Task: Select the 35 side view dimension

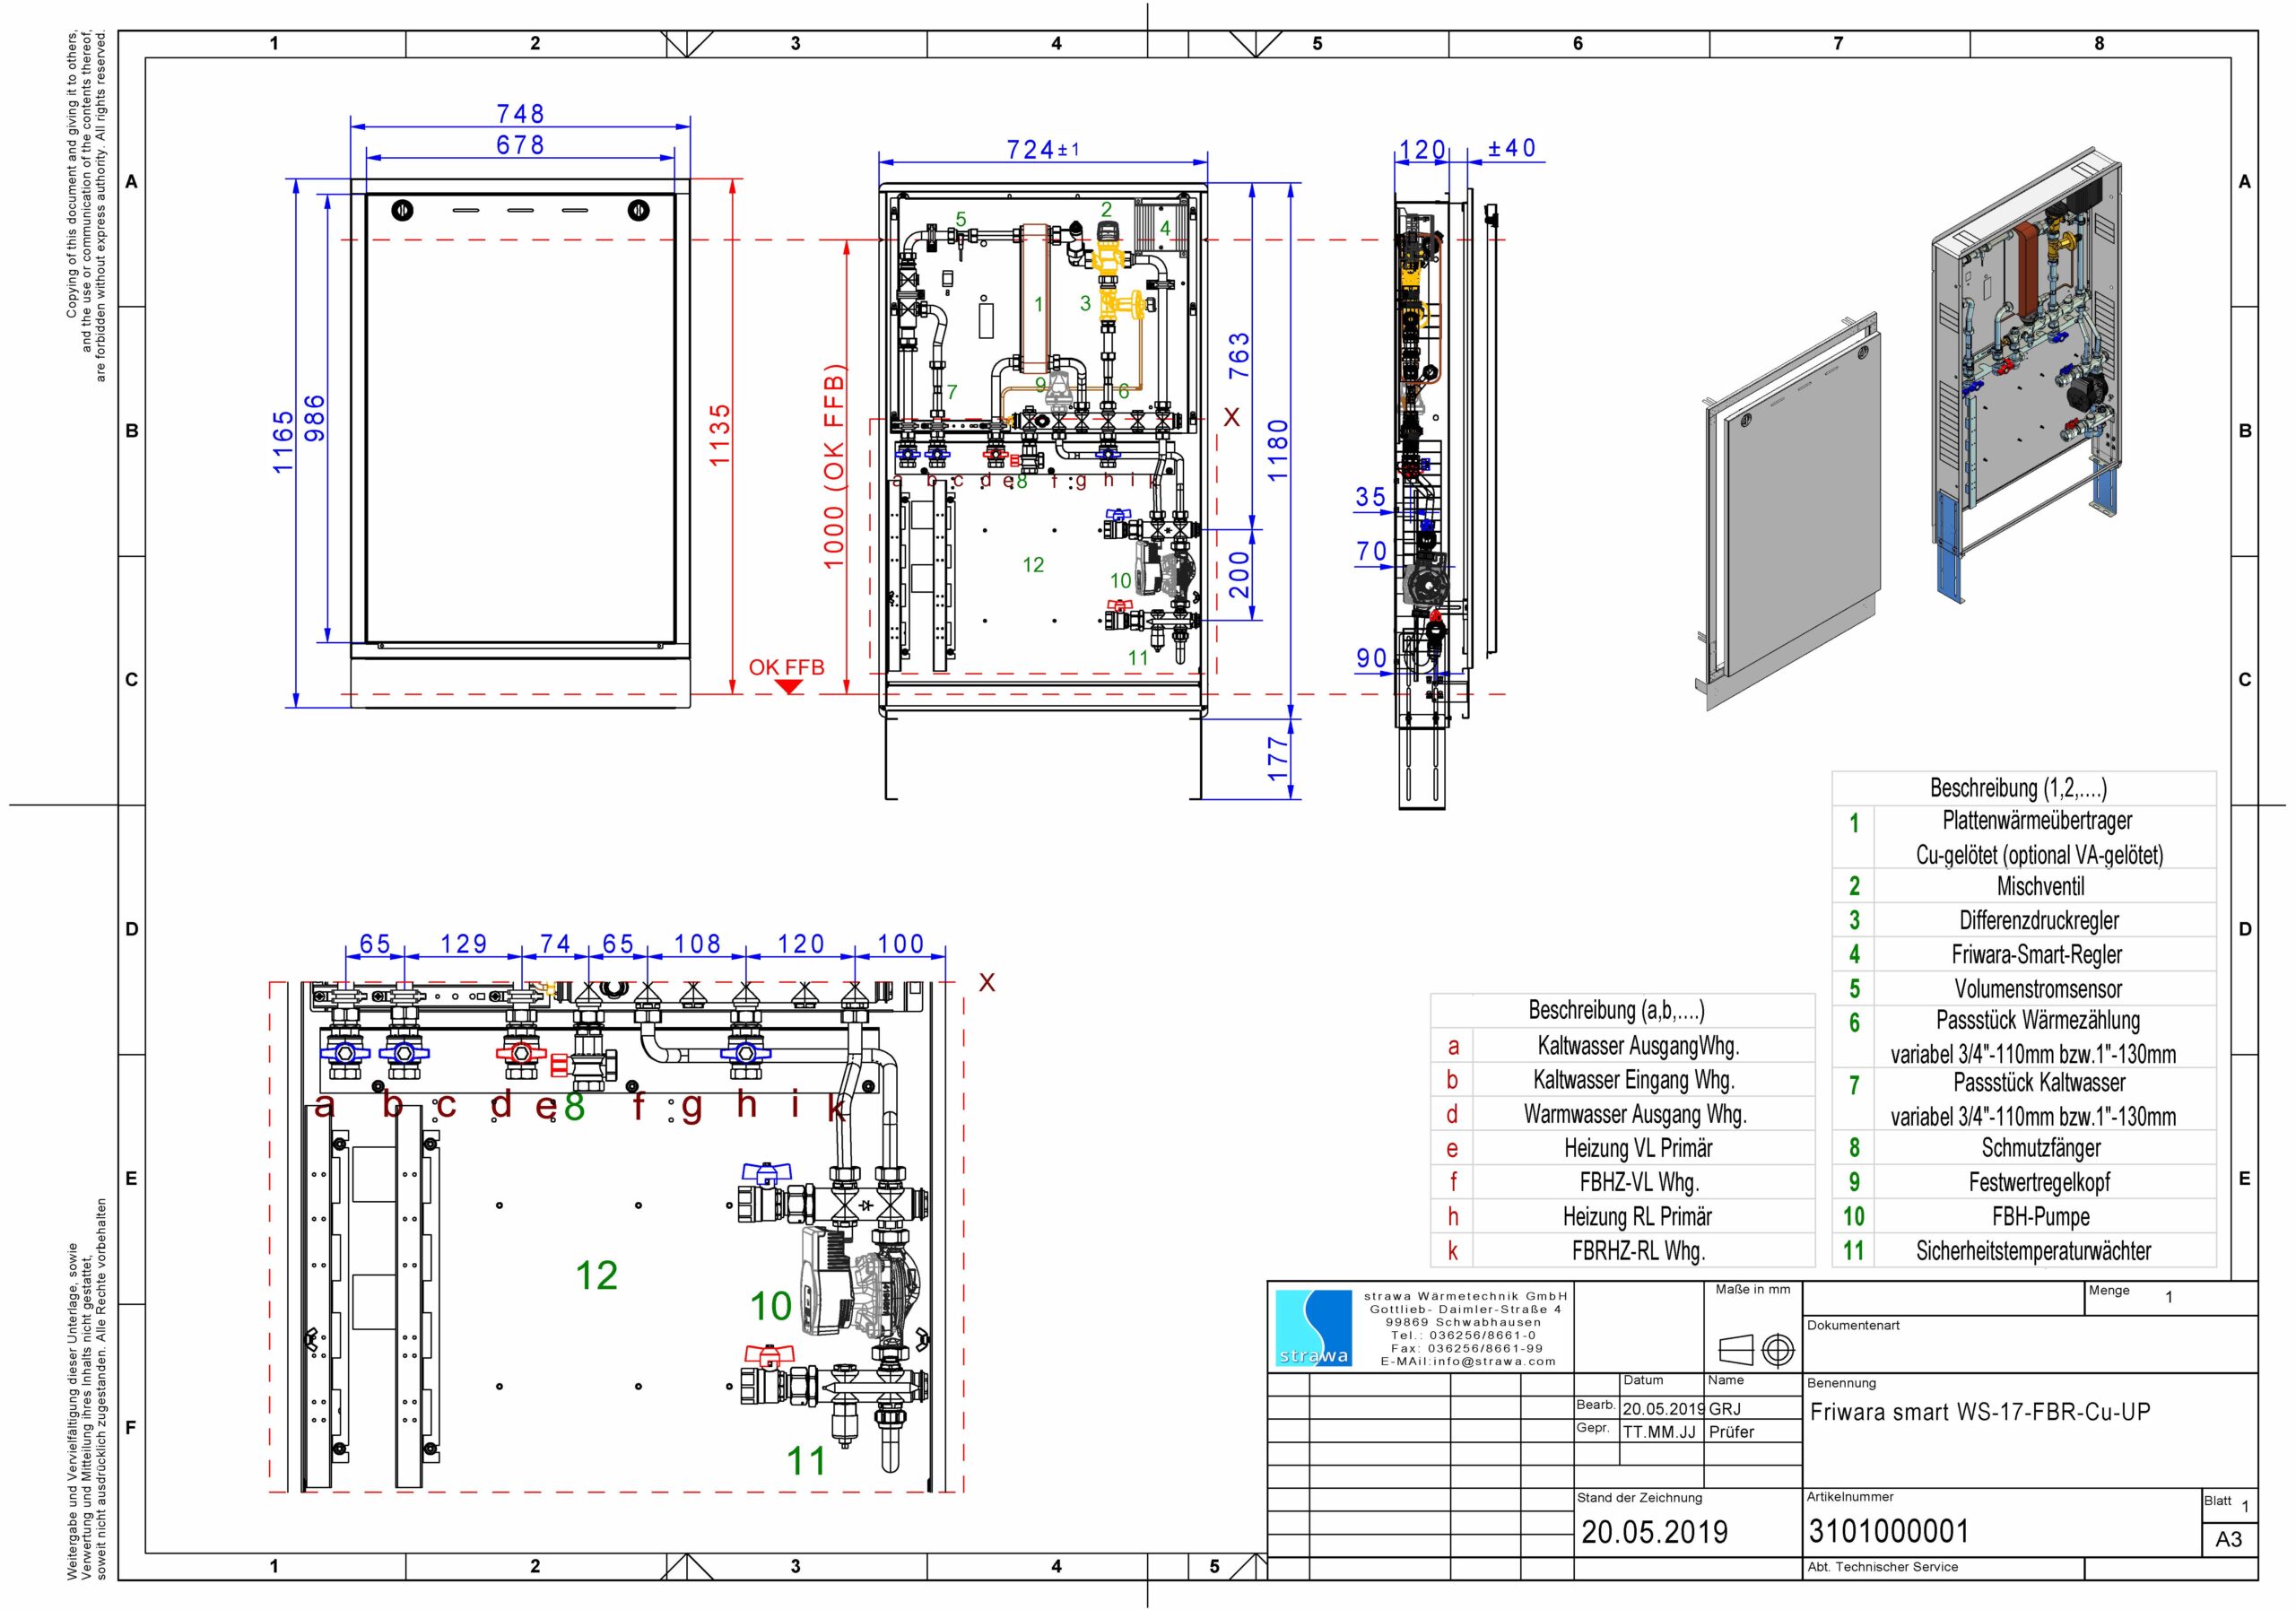Action: pyautogui.click(x=1371, y=497)
